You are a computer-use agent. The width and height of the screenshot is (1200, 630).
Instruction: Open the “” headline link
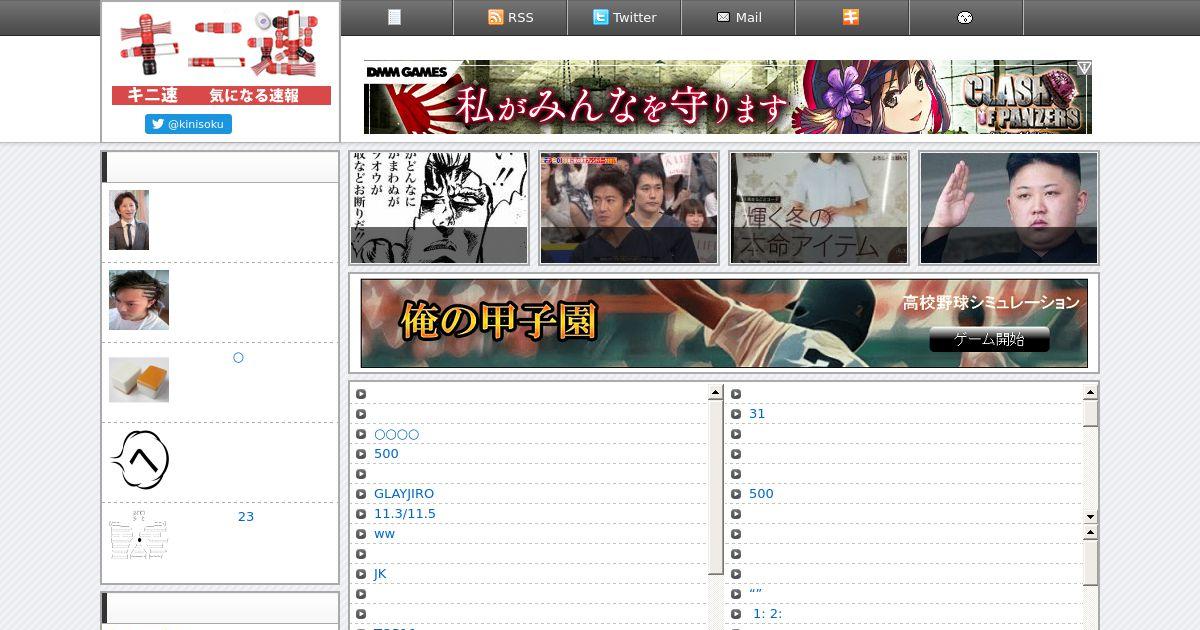click(x=756, y=594)
